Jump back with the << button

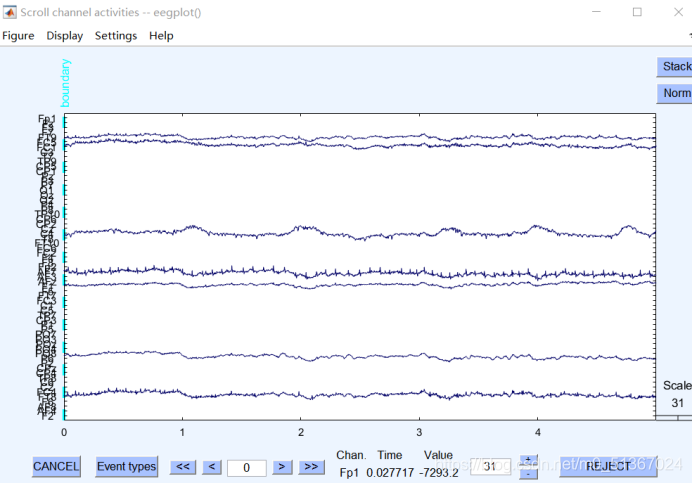click(183, 467)
